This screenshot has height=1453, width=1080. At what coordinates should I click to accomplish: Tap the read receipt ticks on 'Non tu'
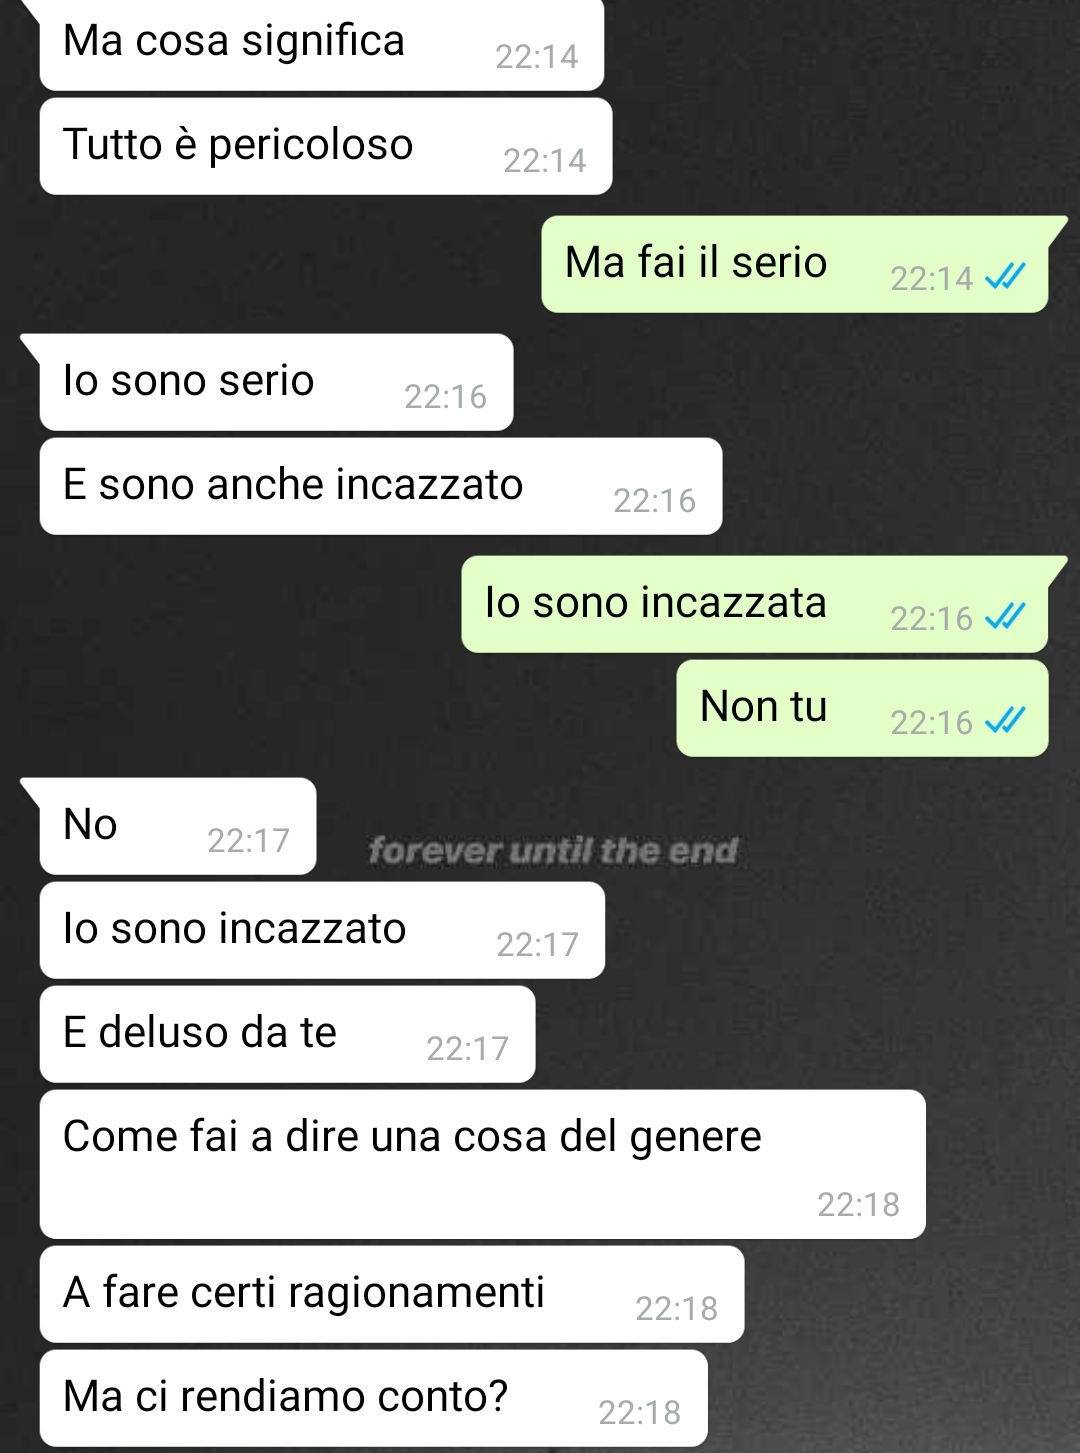[1005, 720]
